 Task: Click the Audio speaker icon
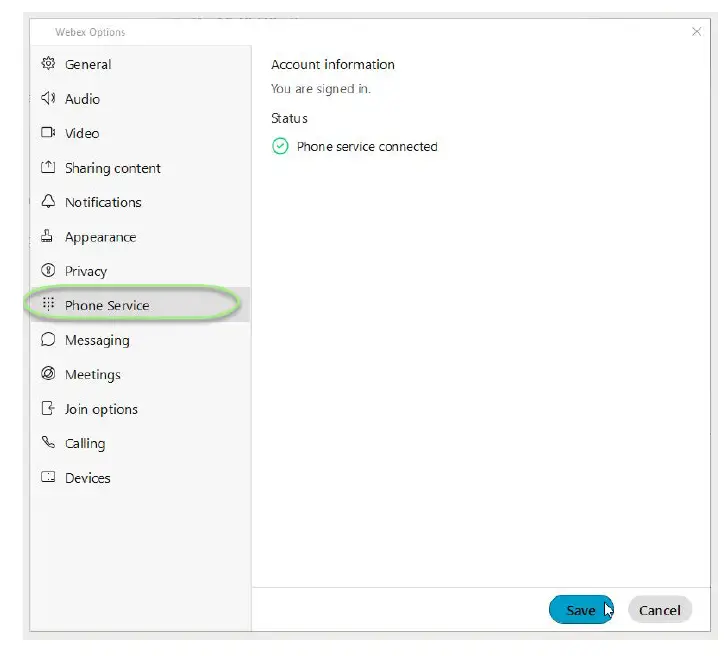pos(48,98)
